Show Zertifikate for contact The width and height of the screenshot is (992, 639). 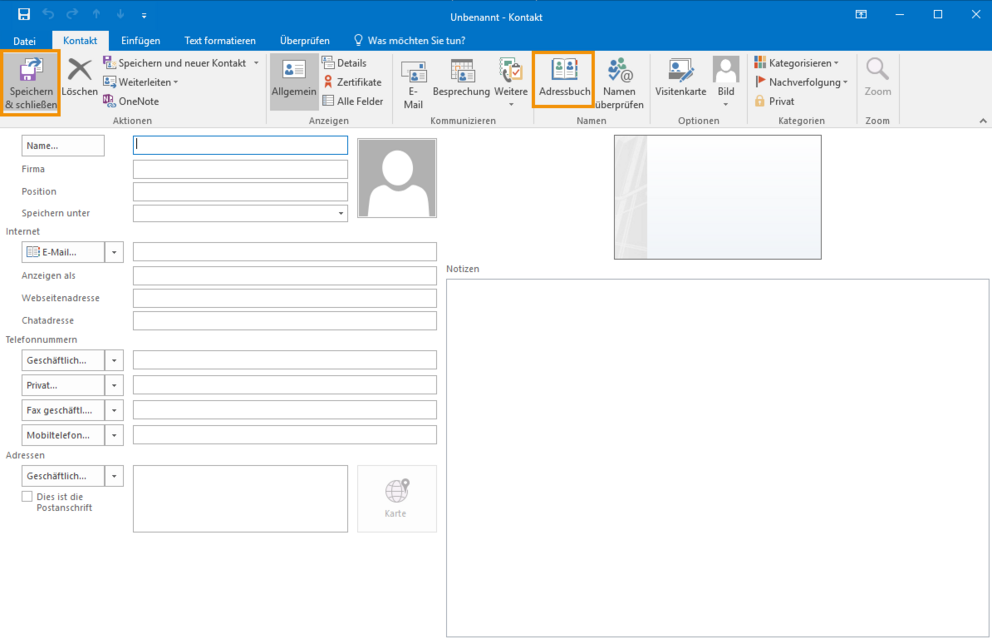coord(352,82)
